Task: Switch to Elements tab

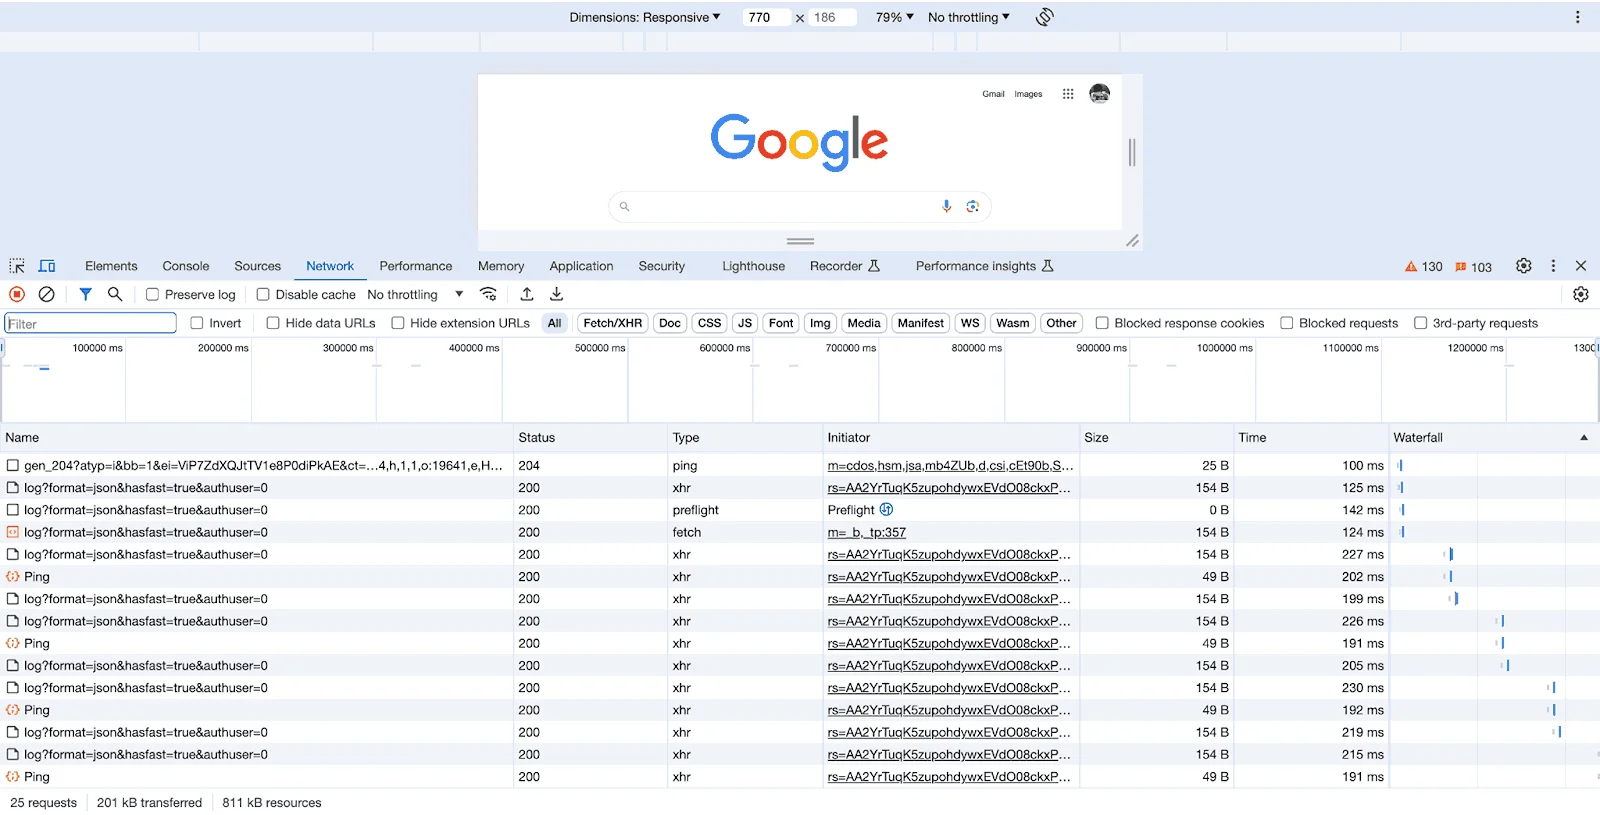Action: point(111,266)
